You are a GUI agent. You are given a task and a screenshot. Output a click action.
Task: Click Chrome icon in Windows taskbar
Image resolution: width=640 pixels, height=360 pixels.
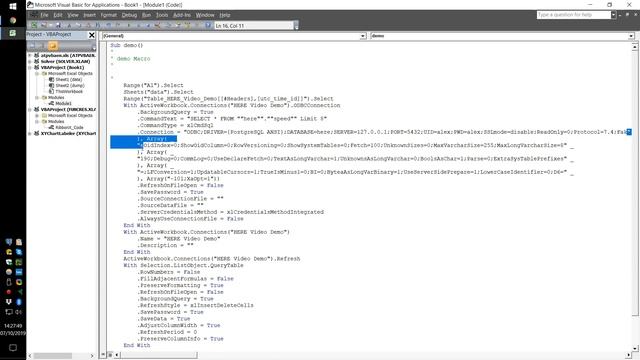tap(13, 20)
